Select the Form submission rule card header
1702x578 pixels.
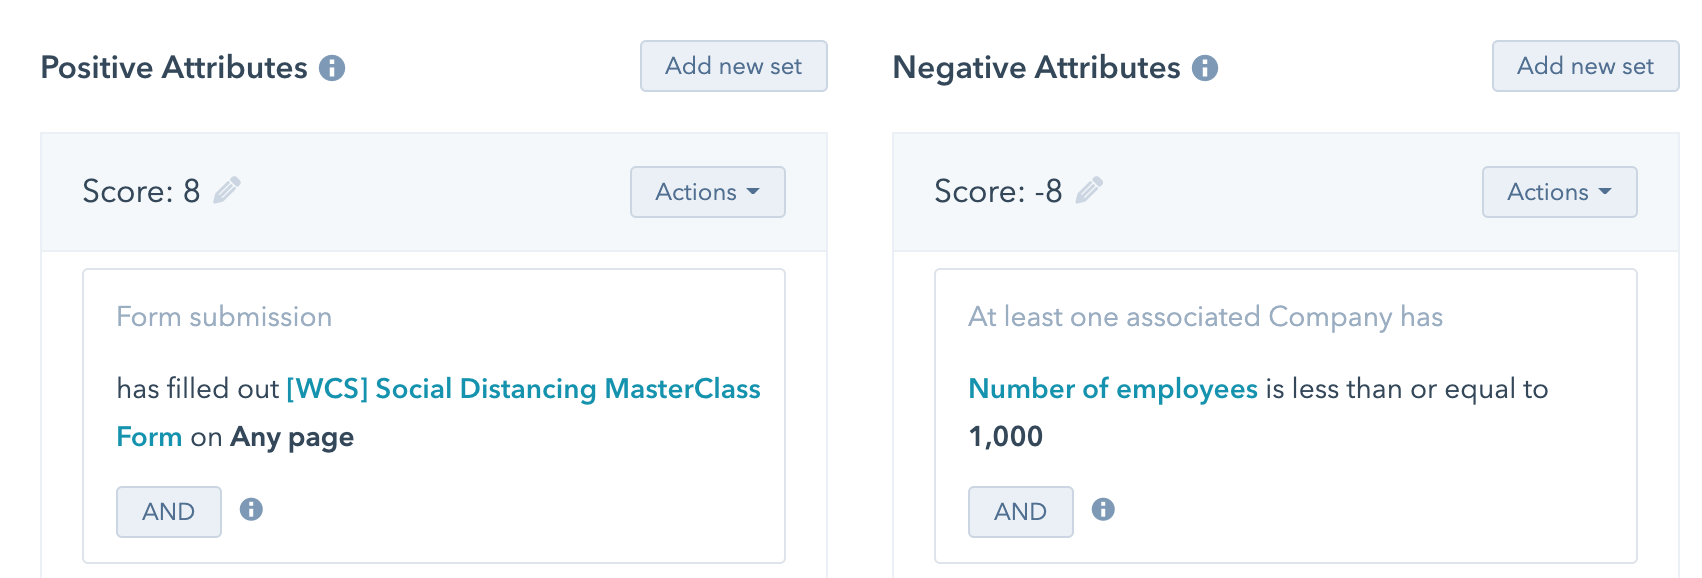[224, 317]
